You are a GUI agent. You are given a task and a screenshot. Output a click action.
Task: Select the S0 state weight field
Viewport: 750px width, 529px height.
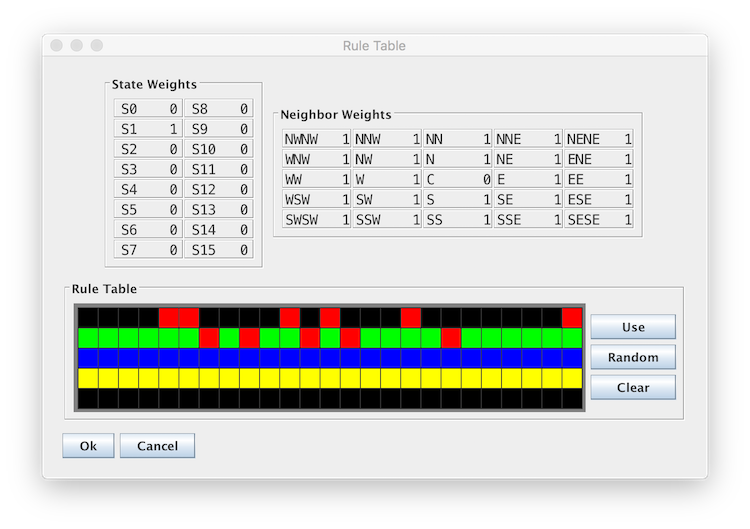coord(148,109)
